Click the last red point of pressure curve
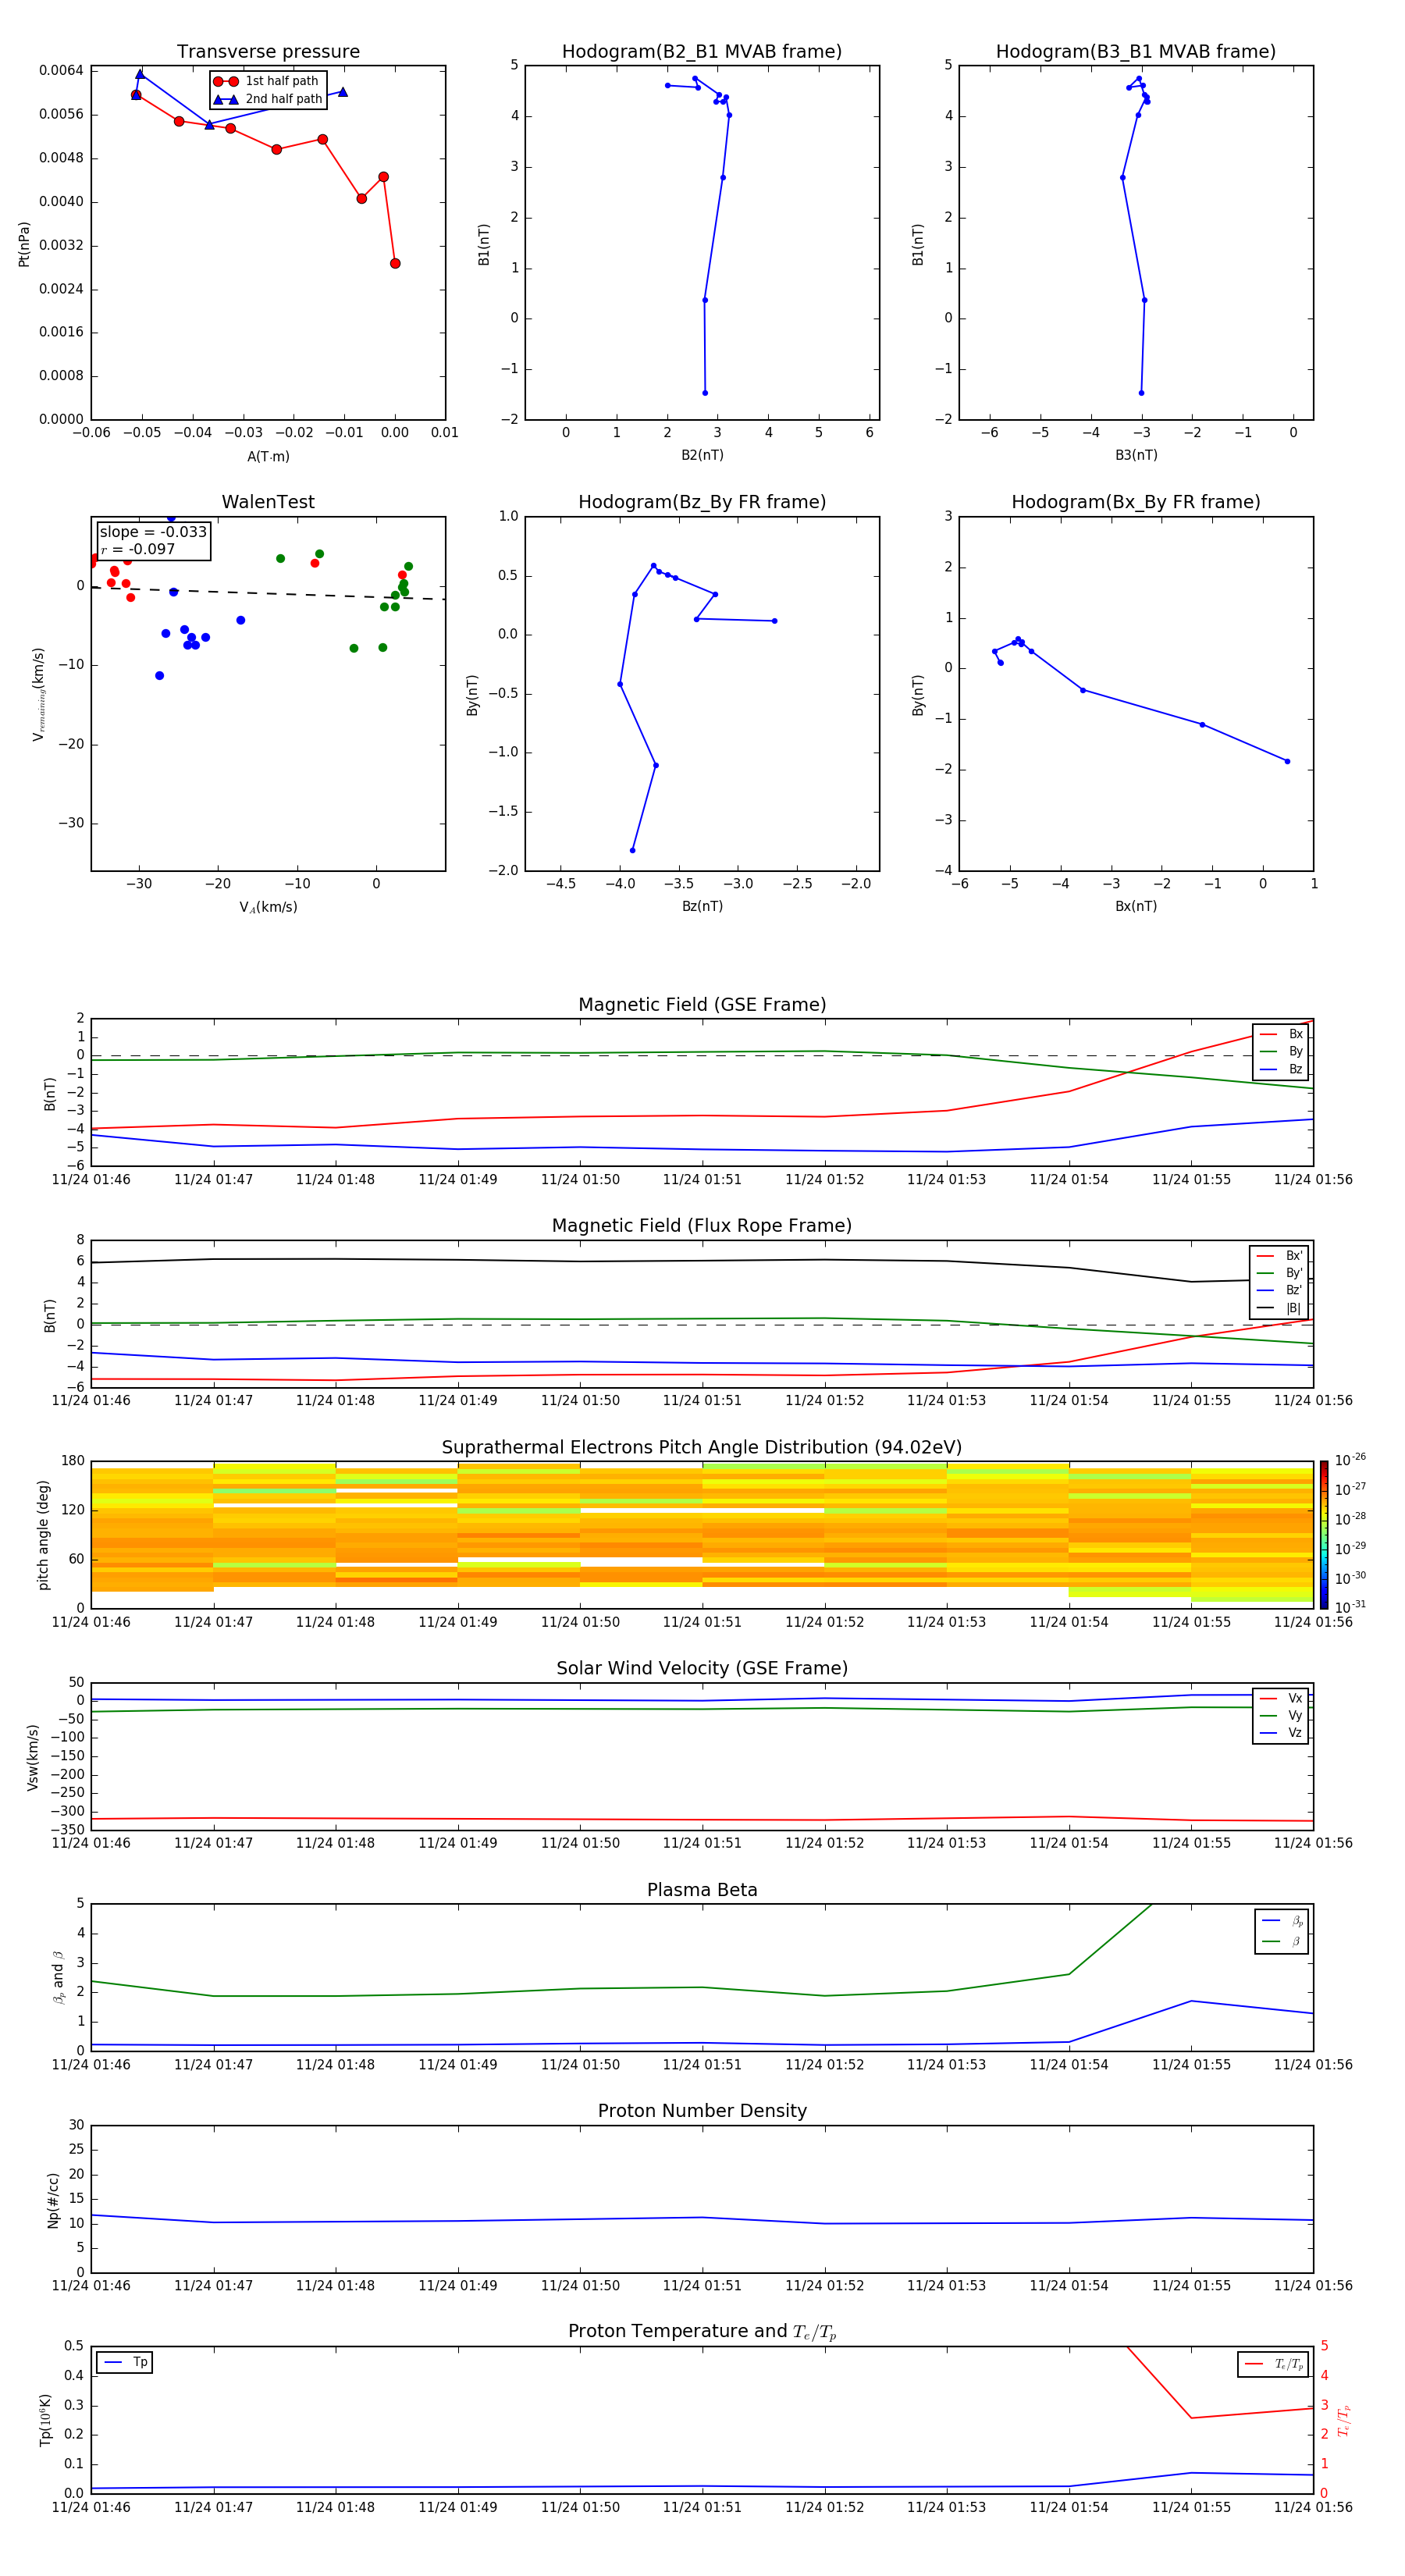Viewport: 1405px width, 2576px height. 395,264
